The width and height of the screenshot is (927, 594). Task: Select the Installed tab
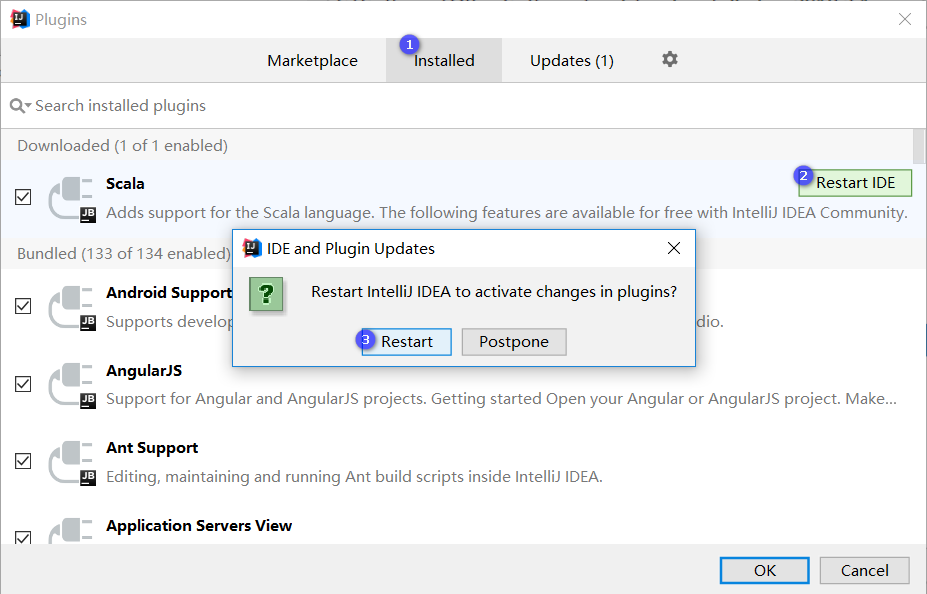(444, 61)
